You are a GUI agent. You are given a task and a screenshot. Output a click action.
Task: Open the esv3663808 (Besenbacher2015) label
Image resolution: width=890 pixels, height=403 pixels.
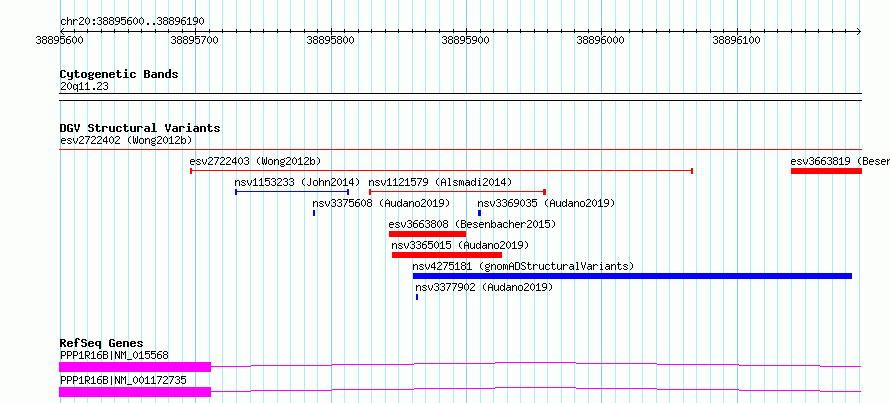coord(472,224)
